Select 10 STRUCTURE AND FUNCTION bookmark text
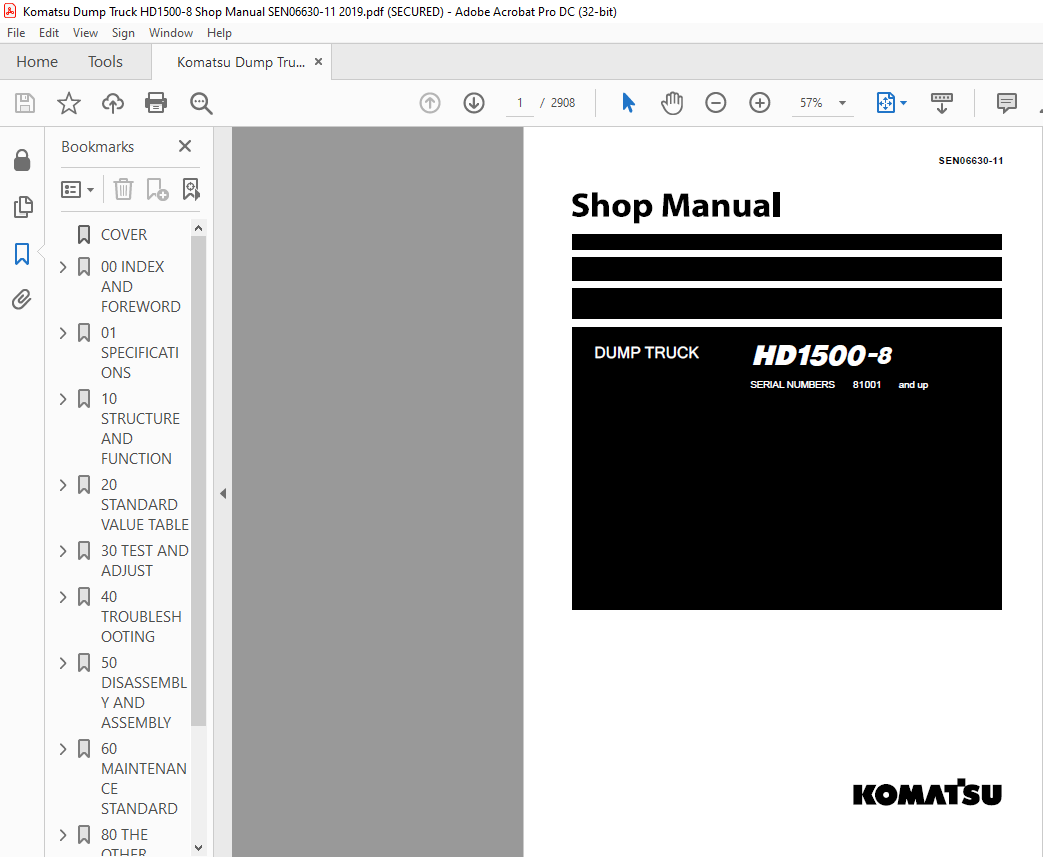 (140, 428)
